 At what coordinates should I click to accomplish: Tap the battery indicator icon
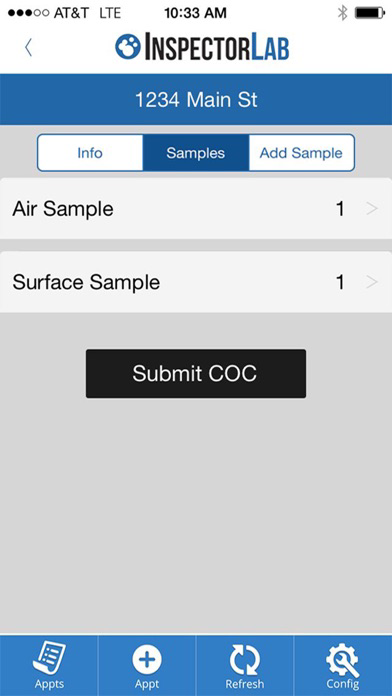point(369,13)
